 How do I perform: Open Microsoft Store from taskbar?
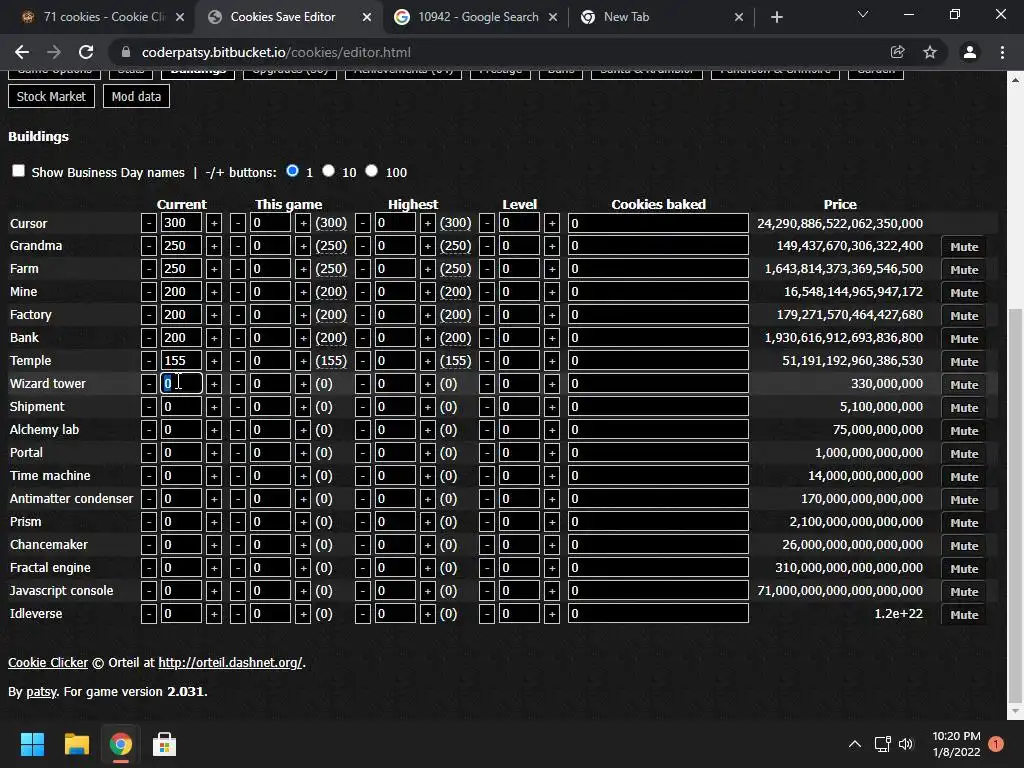164,744
